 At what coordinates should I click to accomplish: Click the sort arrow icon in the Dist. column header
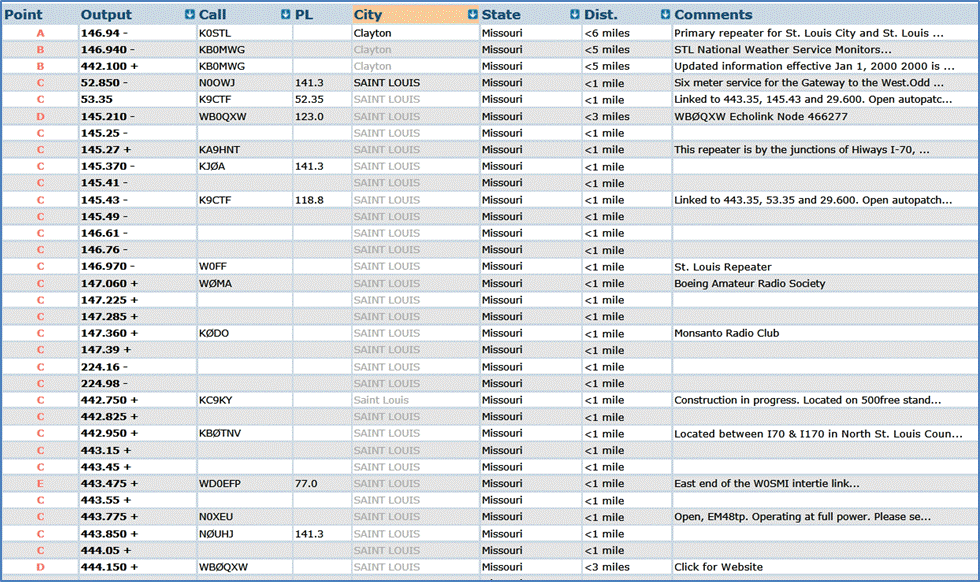click(x=666, y=14)
